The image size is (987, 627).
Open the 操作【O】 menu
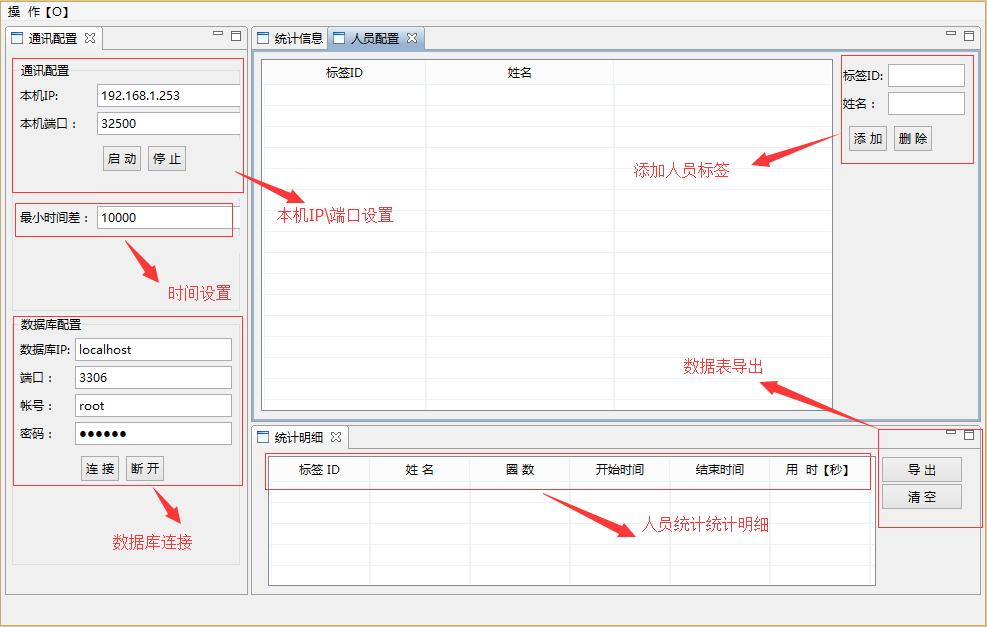[x=38, y=11]
